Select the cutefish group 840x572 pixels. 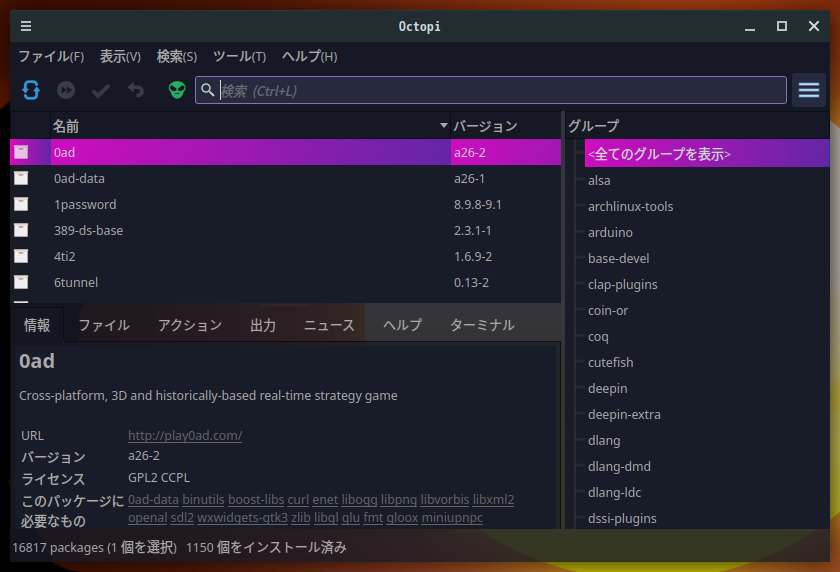(x=611, y=362)
